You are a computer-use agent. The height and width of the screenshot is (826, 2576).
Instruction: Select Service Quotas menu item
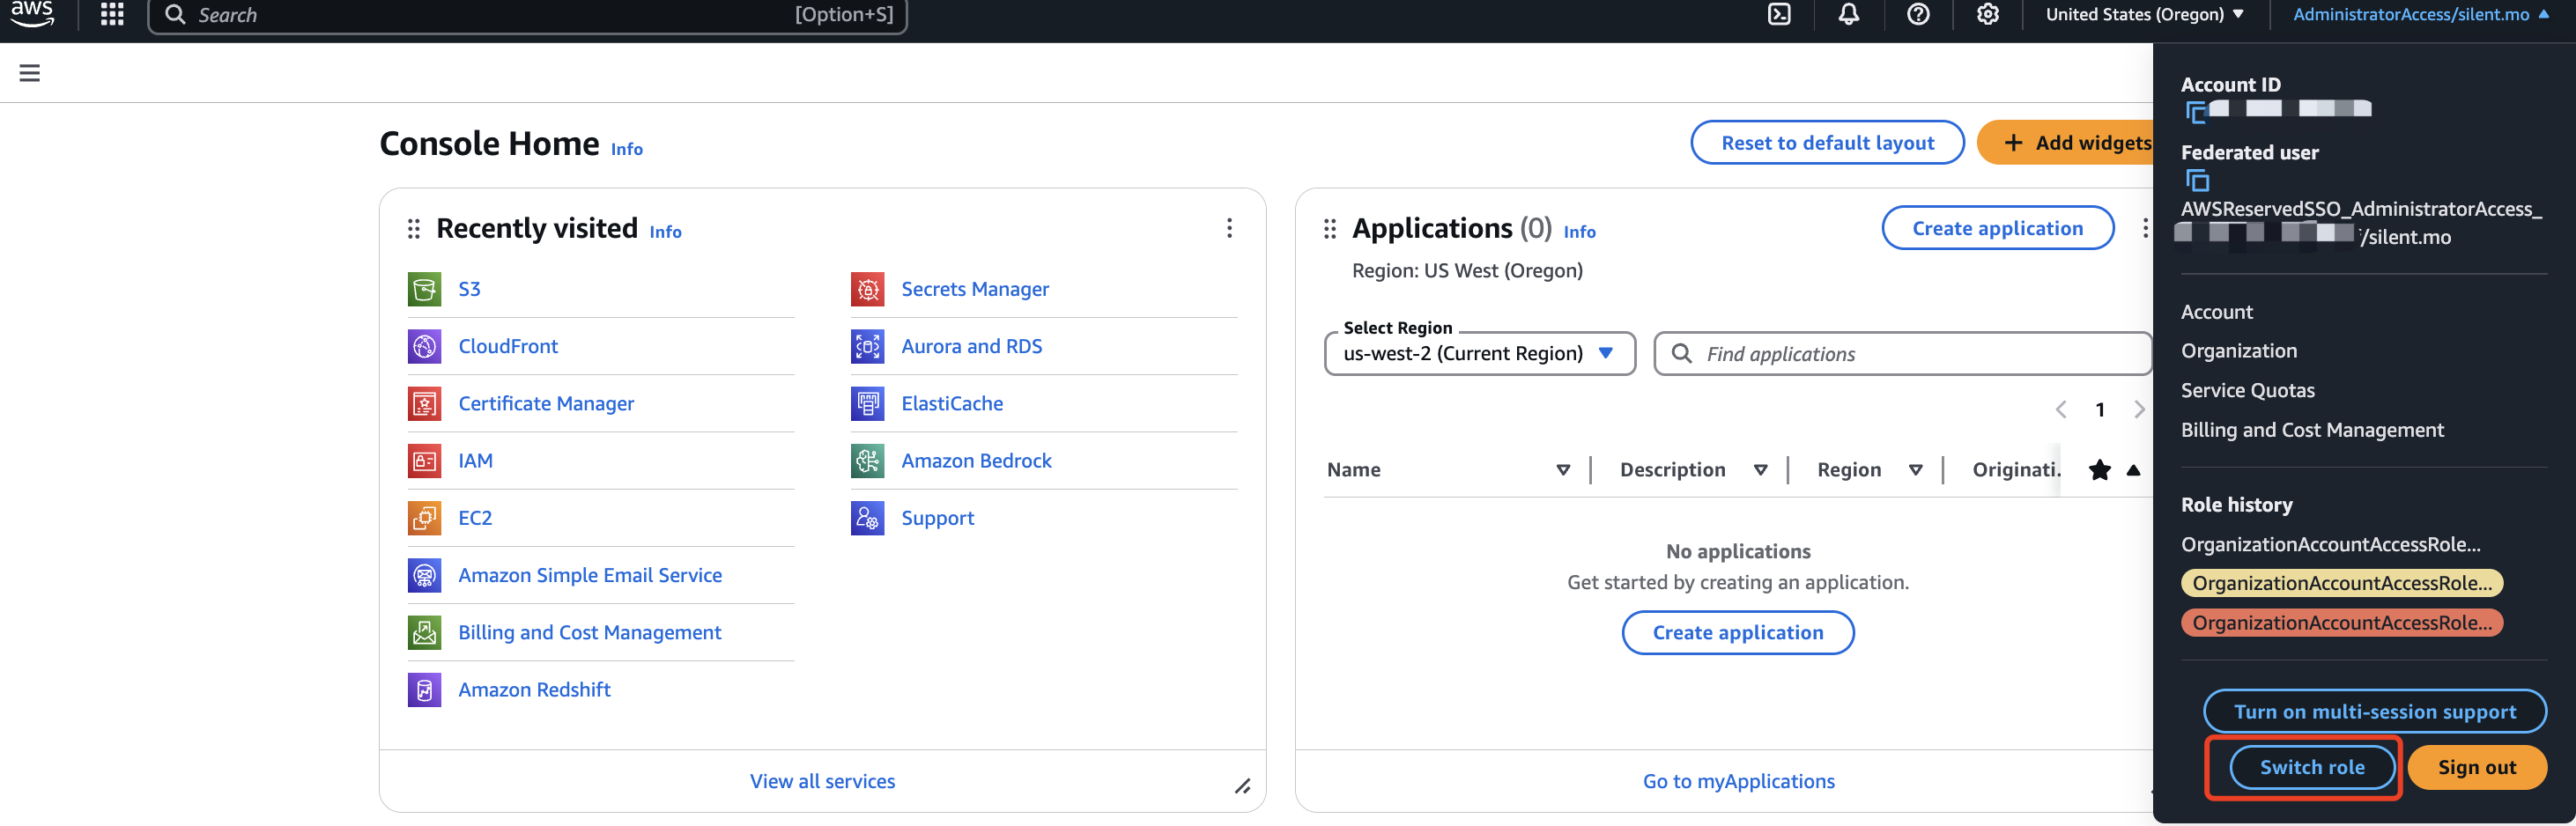point(2247,390)
